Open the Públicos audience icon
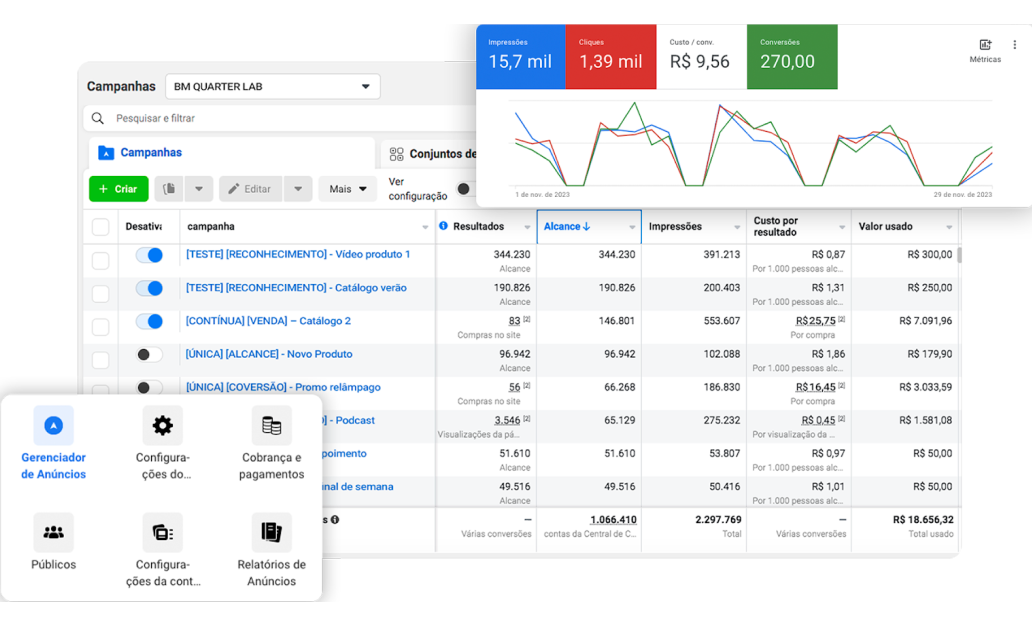Image resolution: width=1032 pixels, height=624 pixels. [x=53, y=533]
